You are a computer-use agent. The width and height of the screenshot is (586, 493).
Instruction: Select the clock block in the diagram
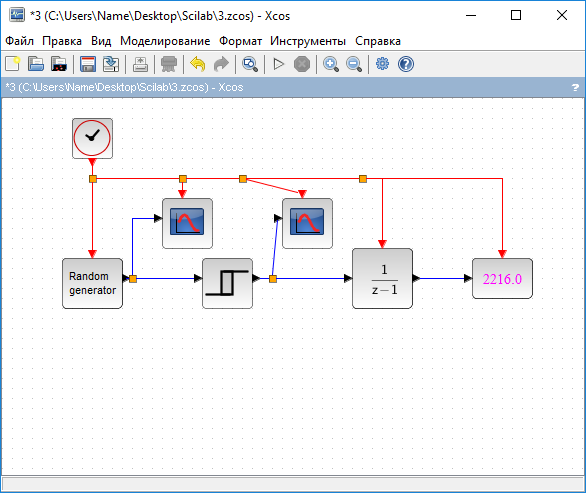tap(92, 139)
